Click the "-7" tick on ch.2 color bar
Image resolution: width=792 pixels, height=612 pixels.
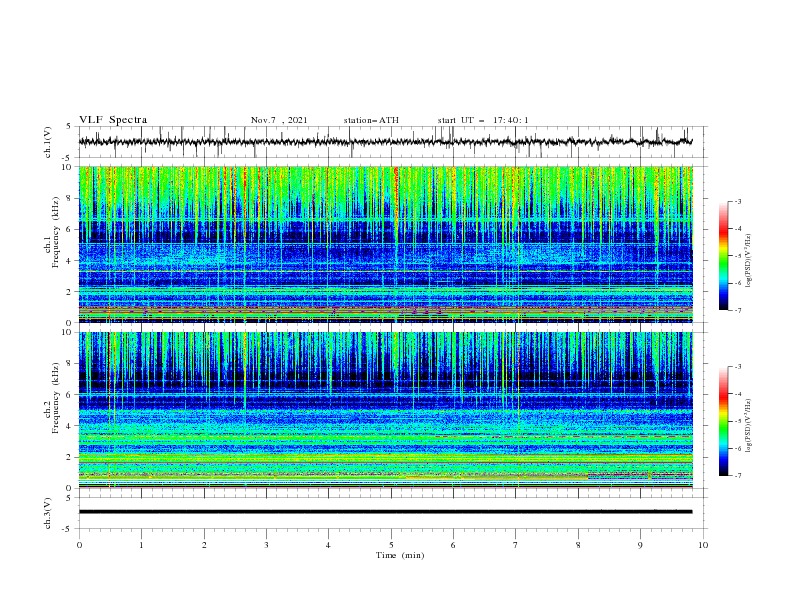(x=737, y=475)
